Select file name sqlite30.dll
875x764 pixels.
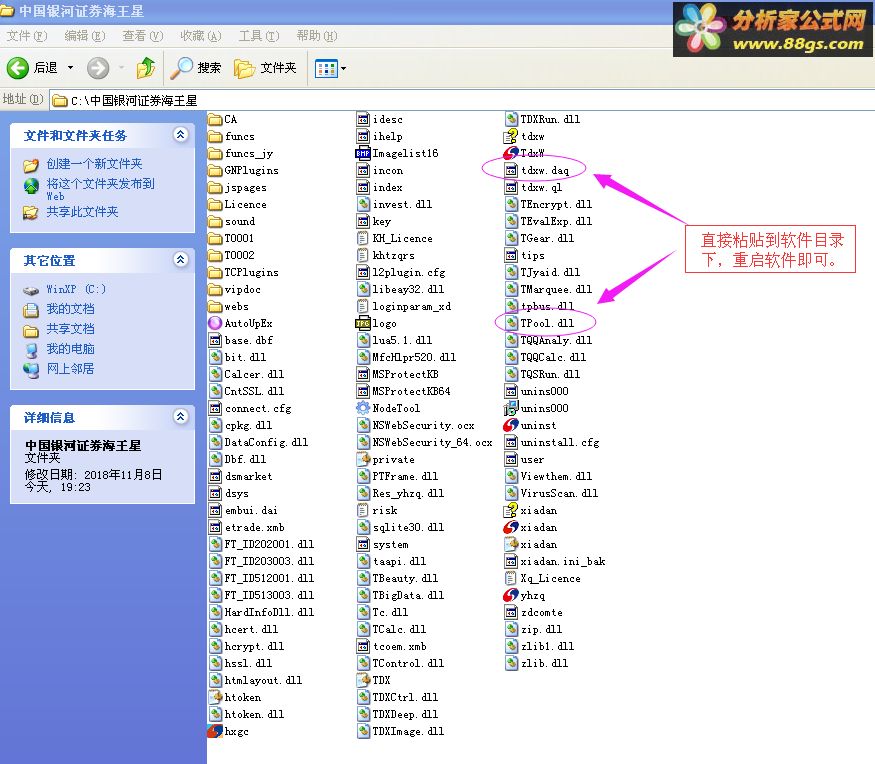tap(408, 527)
